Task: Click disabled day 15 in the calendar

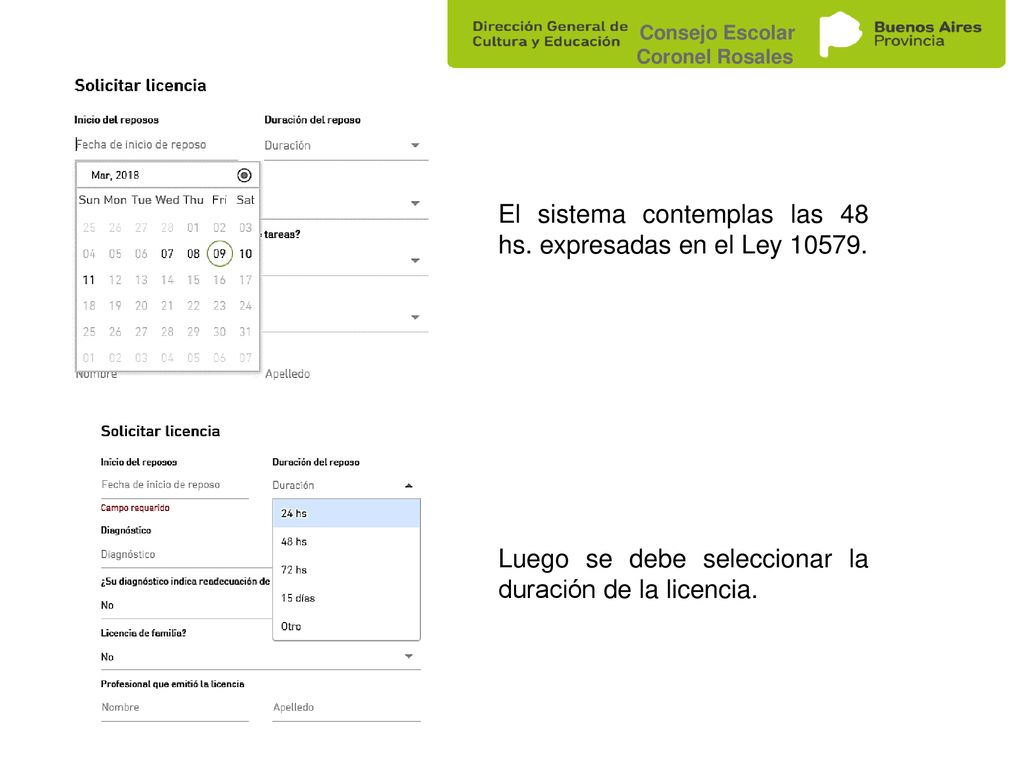Action: coord(193,280)
